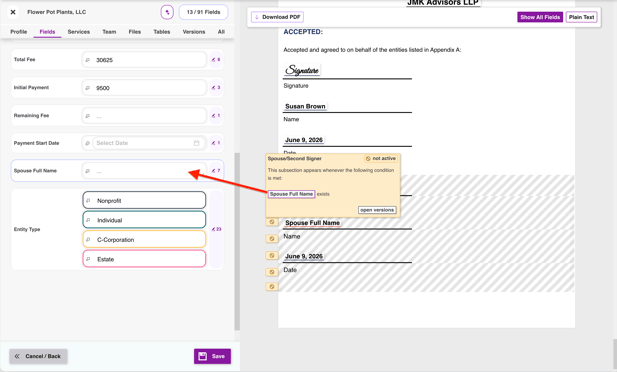Open the Versions tab
The width and height of the screenshot is (617, 372).
(x=194, y=31)
